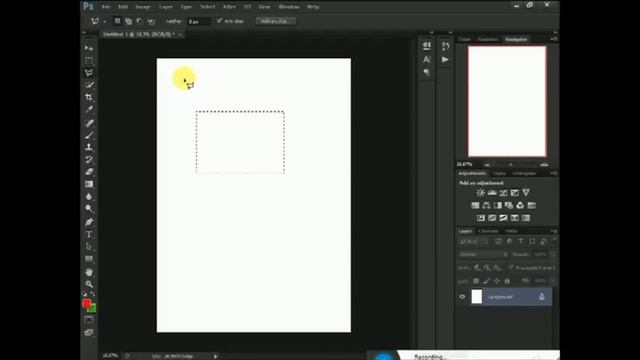Viewport: 640px width, 360px height.
Task: Select the Move tool
Action: tap(89, 48)
